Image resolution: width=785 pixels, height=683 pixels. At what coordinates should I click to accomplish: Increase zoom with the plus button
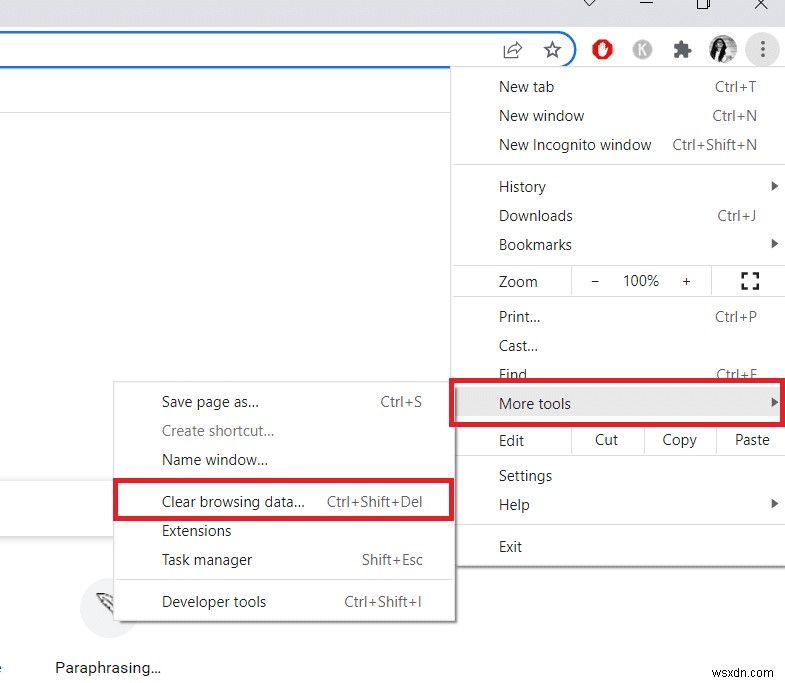pos(686,281)
